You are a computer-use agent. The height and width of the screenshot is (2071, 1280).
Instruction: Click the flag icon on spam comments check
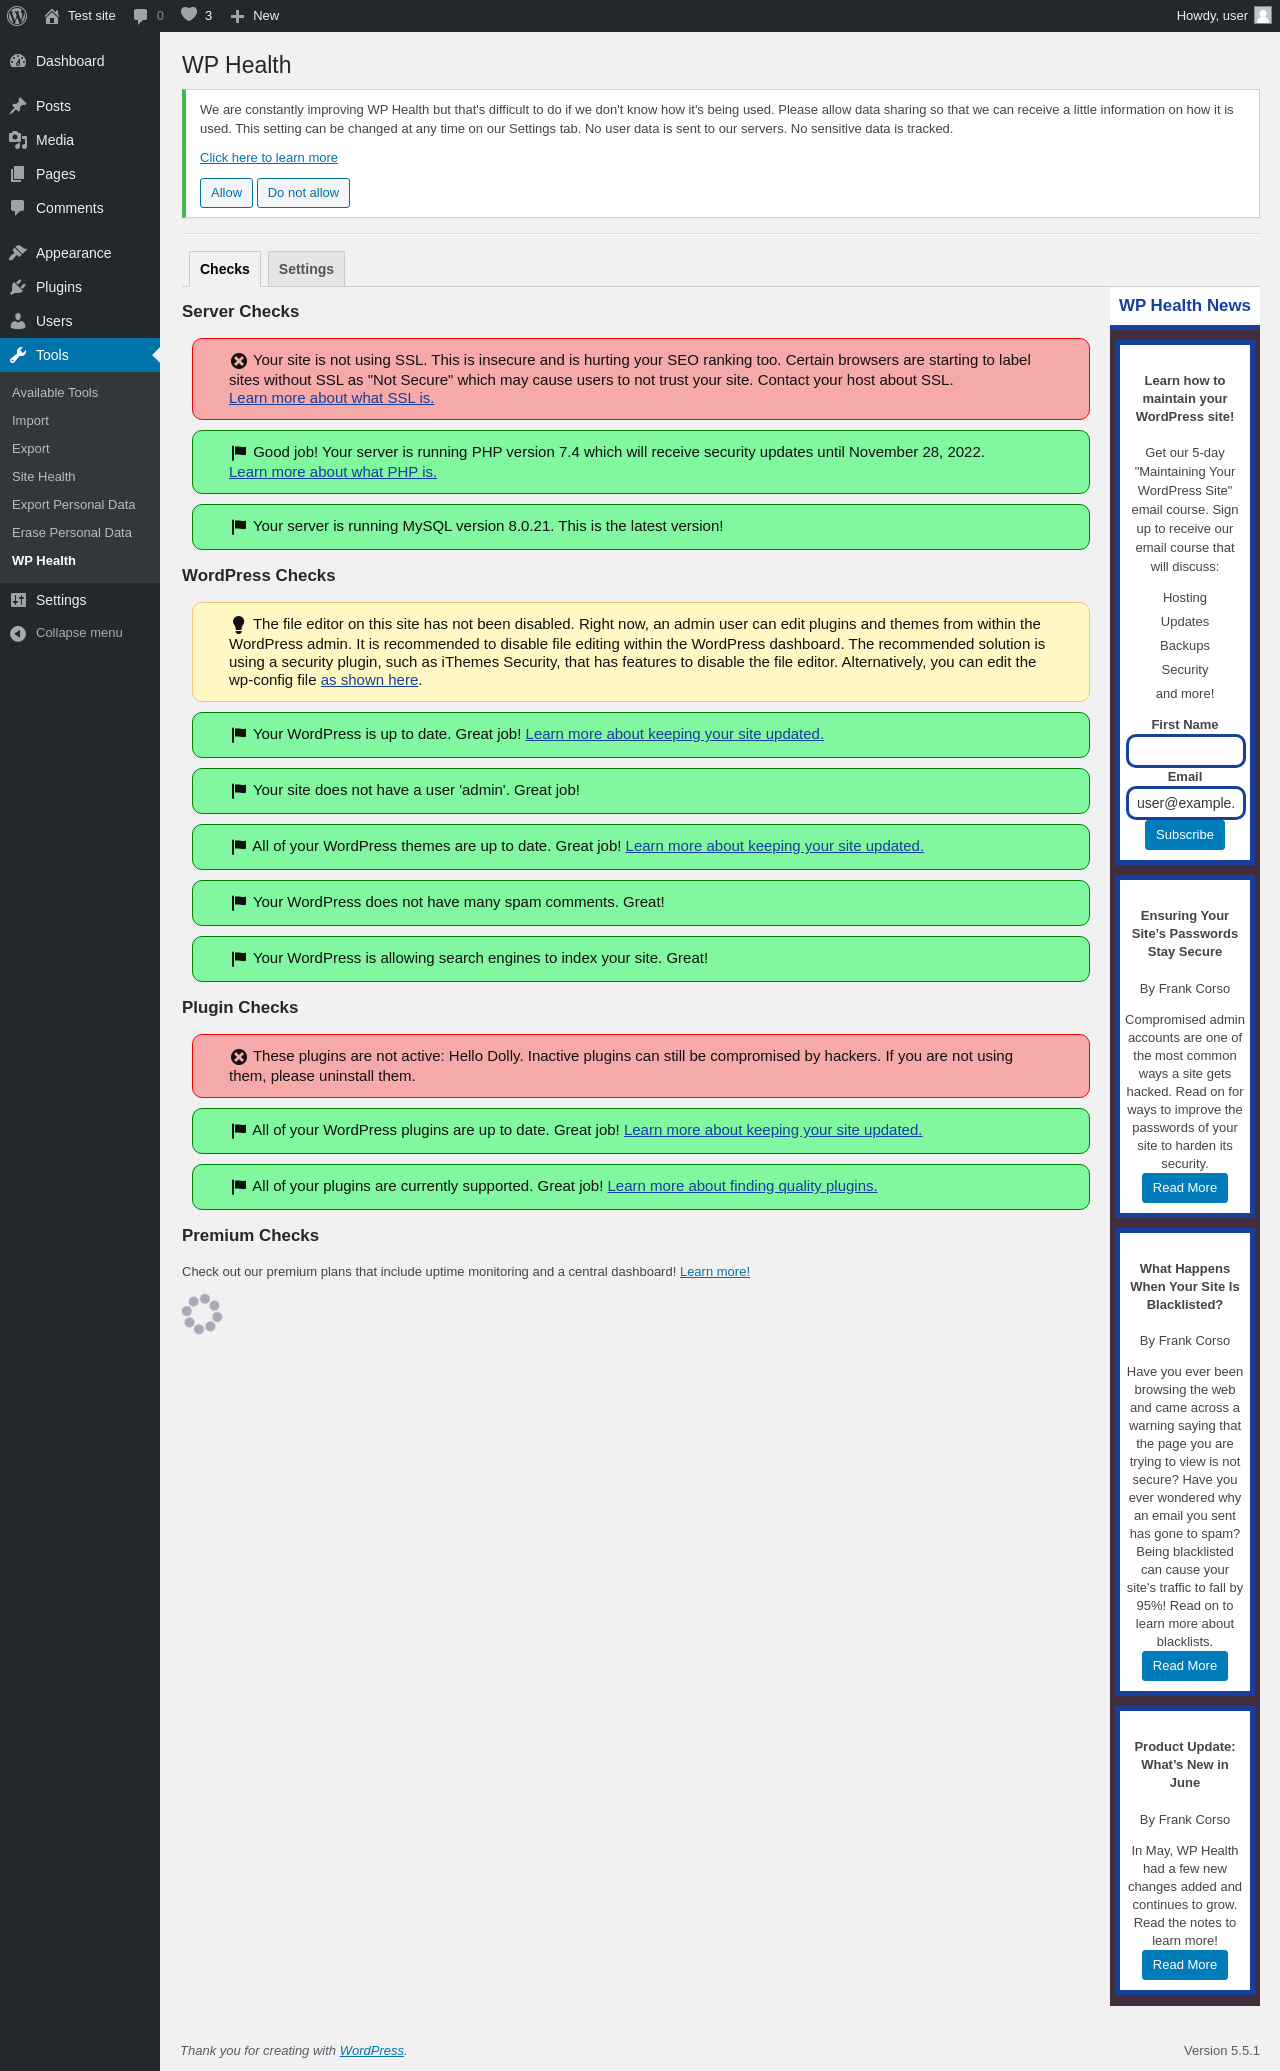[238, 903]
